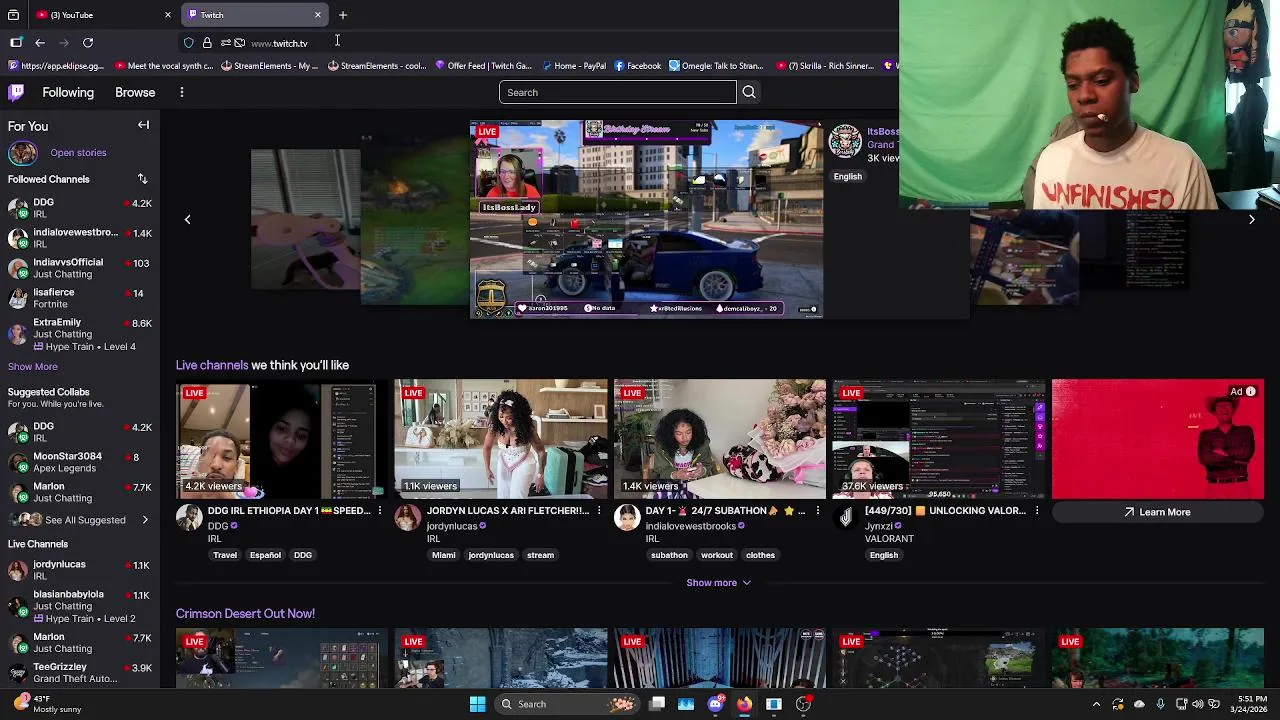Open blasianbabylola channel in sidebar
The image size is (1280, 720).
click(80, 606)
